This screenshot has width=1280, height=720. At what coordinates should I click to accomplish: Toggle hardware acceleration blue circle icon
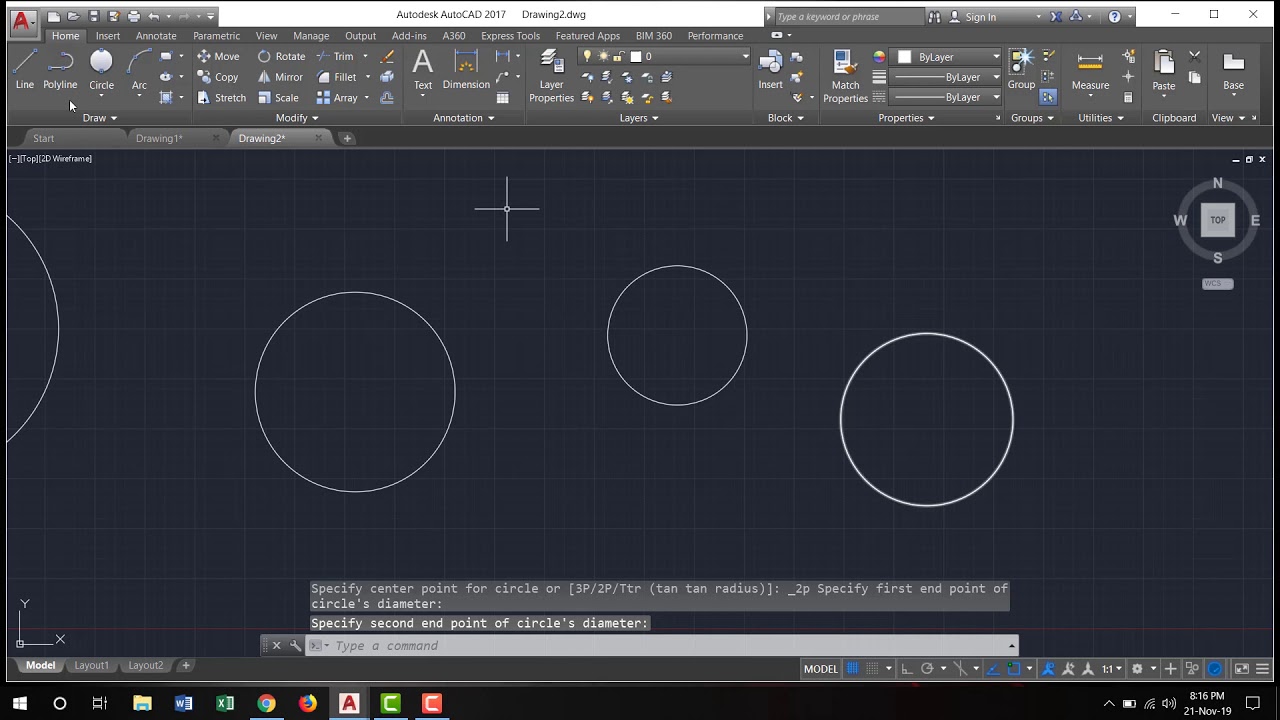coord(1215,669)
